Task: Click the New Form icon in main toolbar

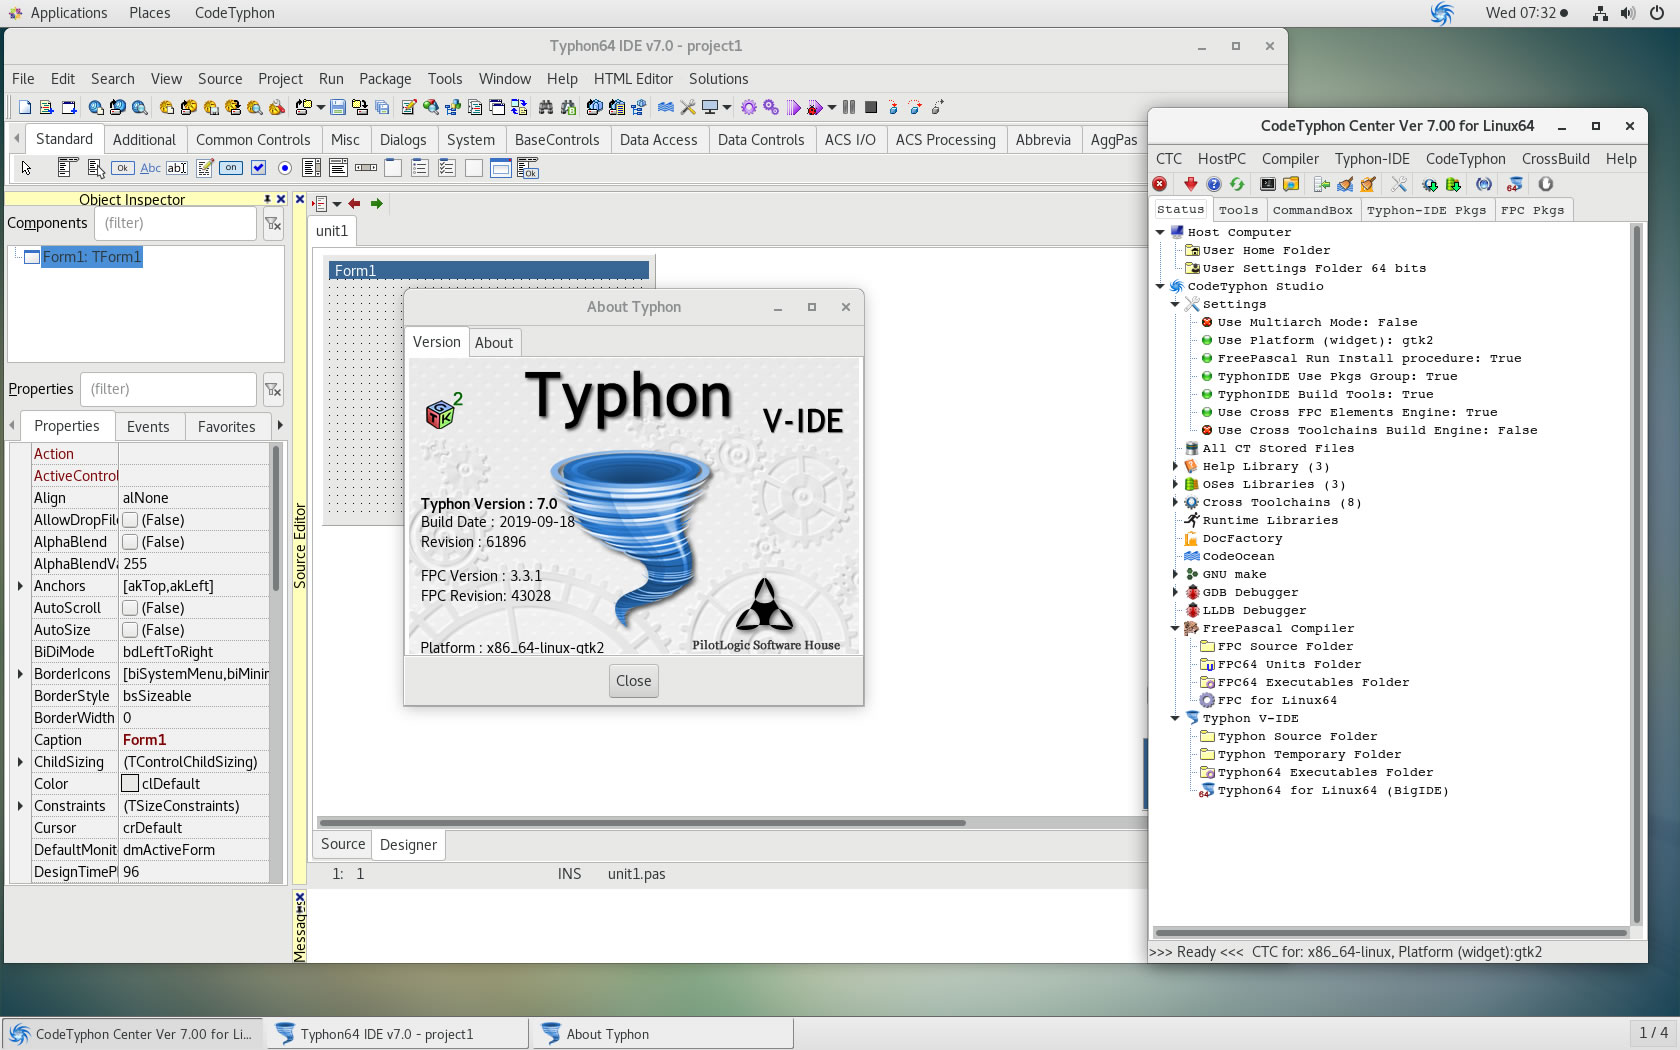Action: [x=69, y=107]
